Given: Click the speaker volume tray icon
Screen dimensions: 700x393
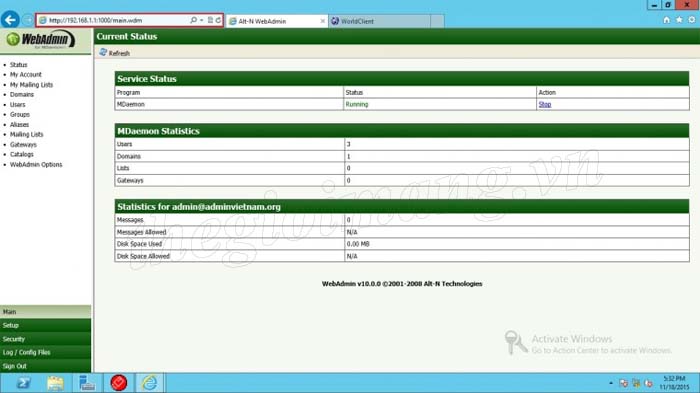Looking at the screenshot, I should 649,383.
